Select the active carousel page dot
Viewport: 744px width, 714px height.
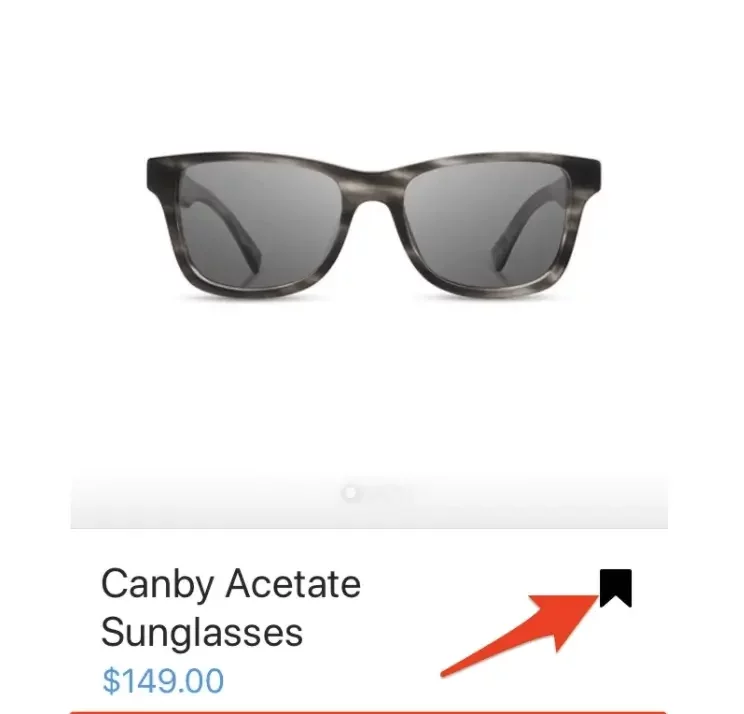click(x=350, y=493)
